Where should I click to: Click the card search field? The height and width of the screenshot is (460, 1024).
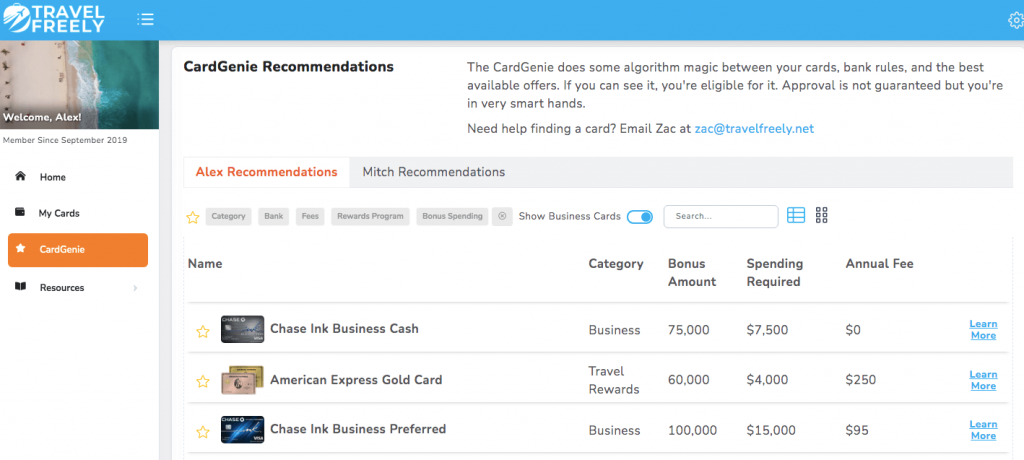tap(720, 216)
